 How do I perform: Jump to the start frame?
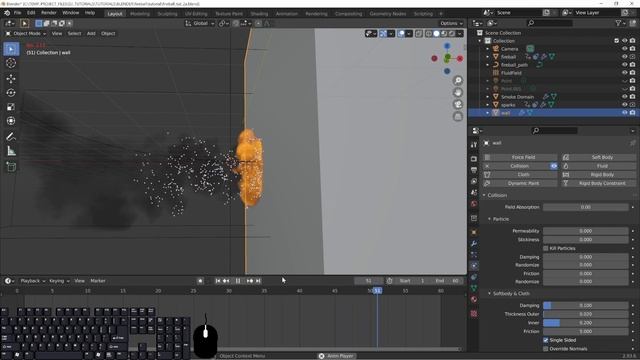pyautogui.click(x=218, y=281)
